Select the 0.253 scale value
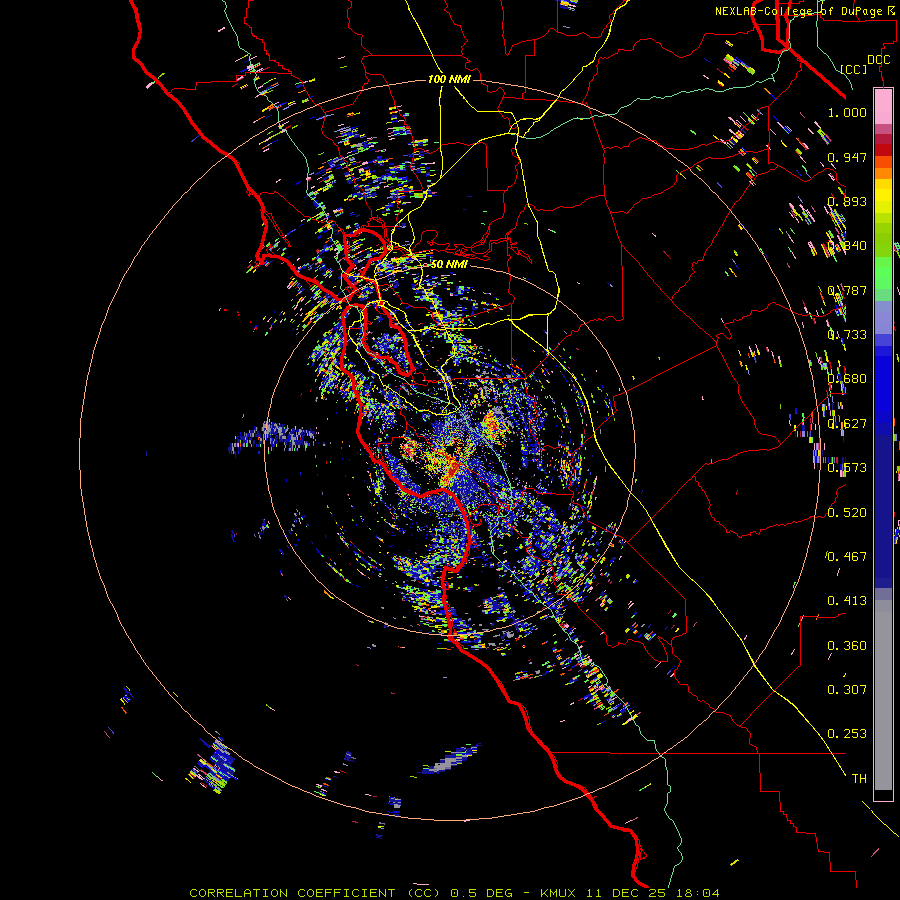Screen dimensions: 900x900 [x=847, y=734]
